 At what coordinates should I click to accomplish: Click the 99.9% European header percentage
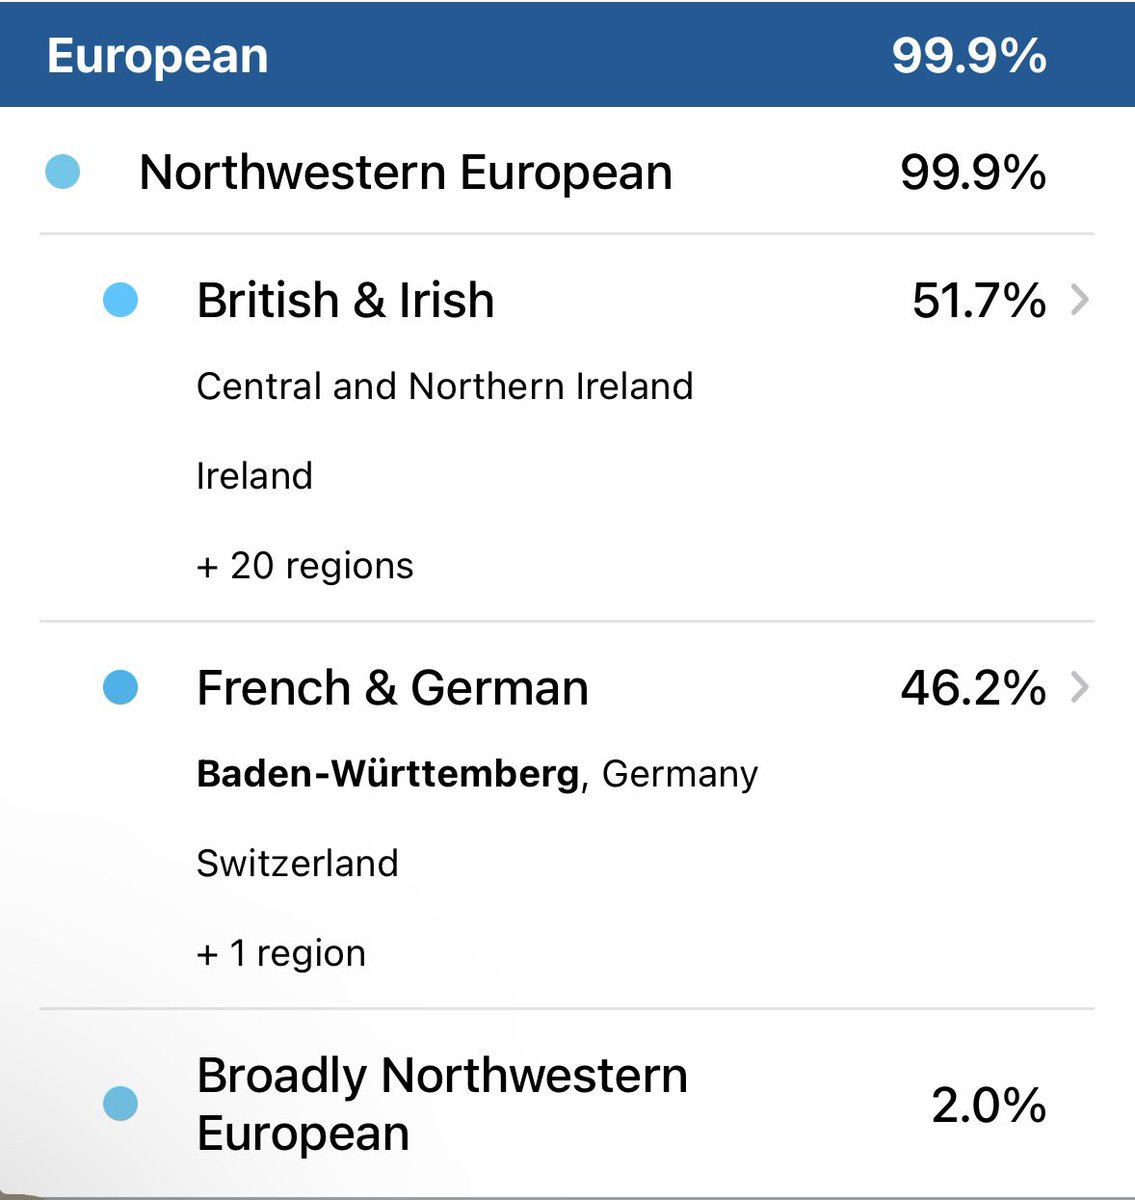[969, 55]
